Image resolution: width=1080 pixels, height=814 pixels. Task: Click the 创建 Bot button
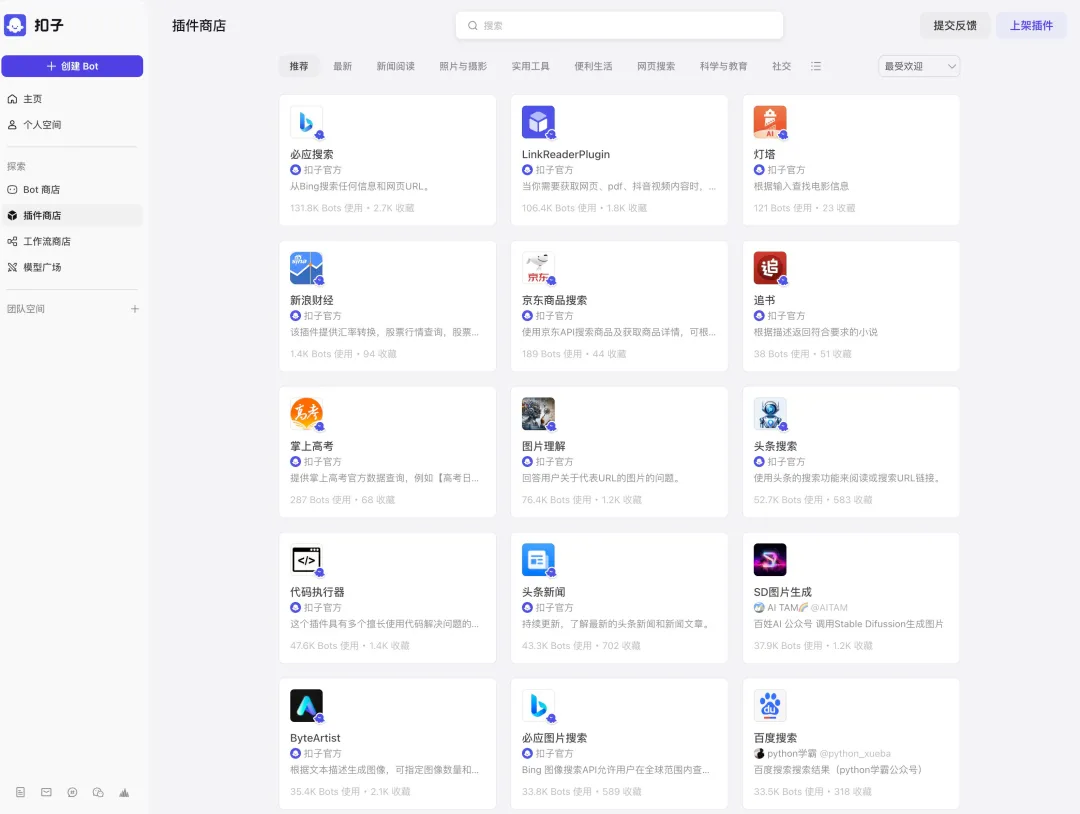coord(72,66)
